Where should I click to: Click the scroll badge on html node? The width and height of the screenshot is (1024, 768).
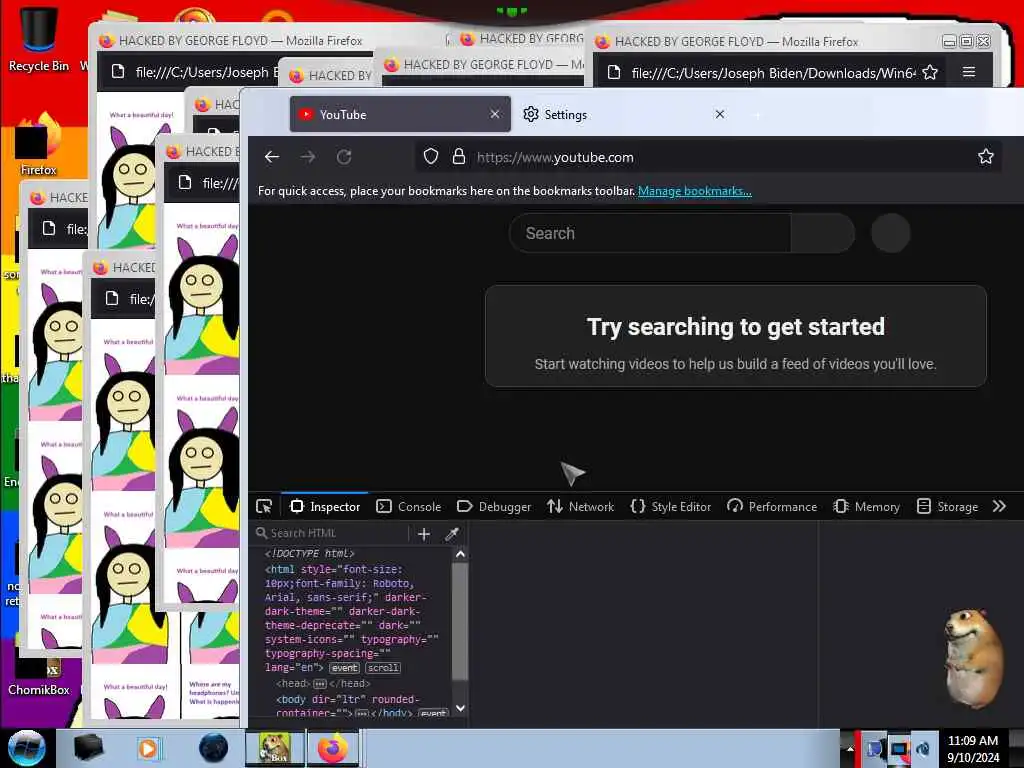383,668
